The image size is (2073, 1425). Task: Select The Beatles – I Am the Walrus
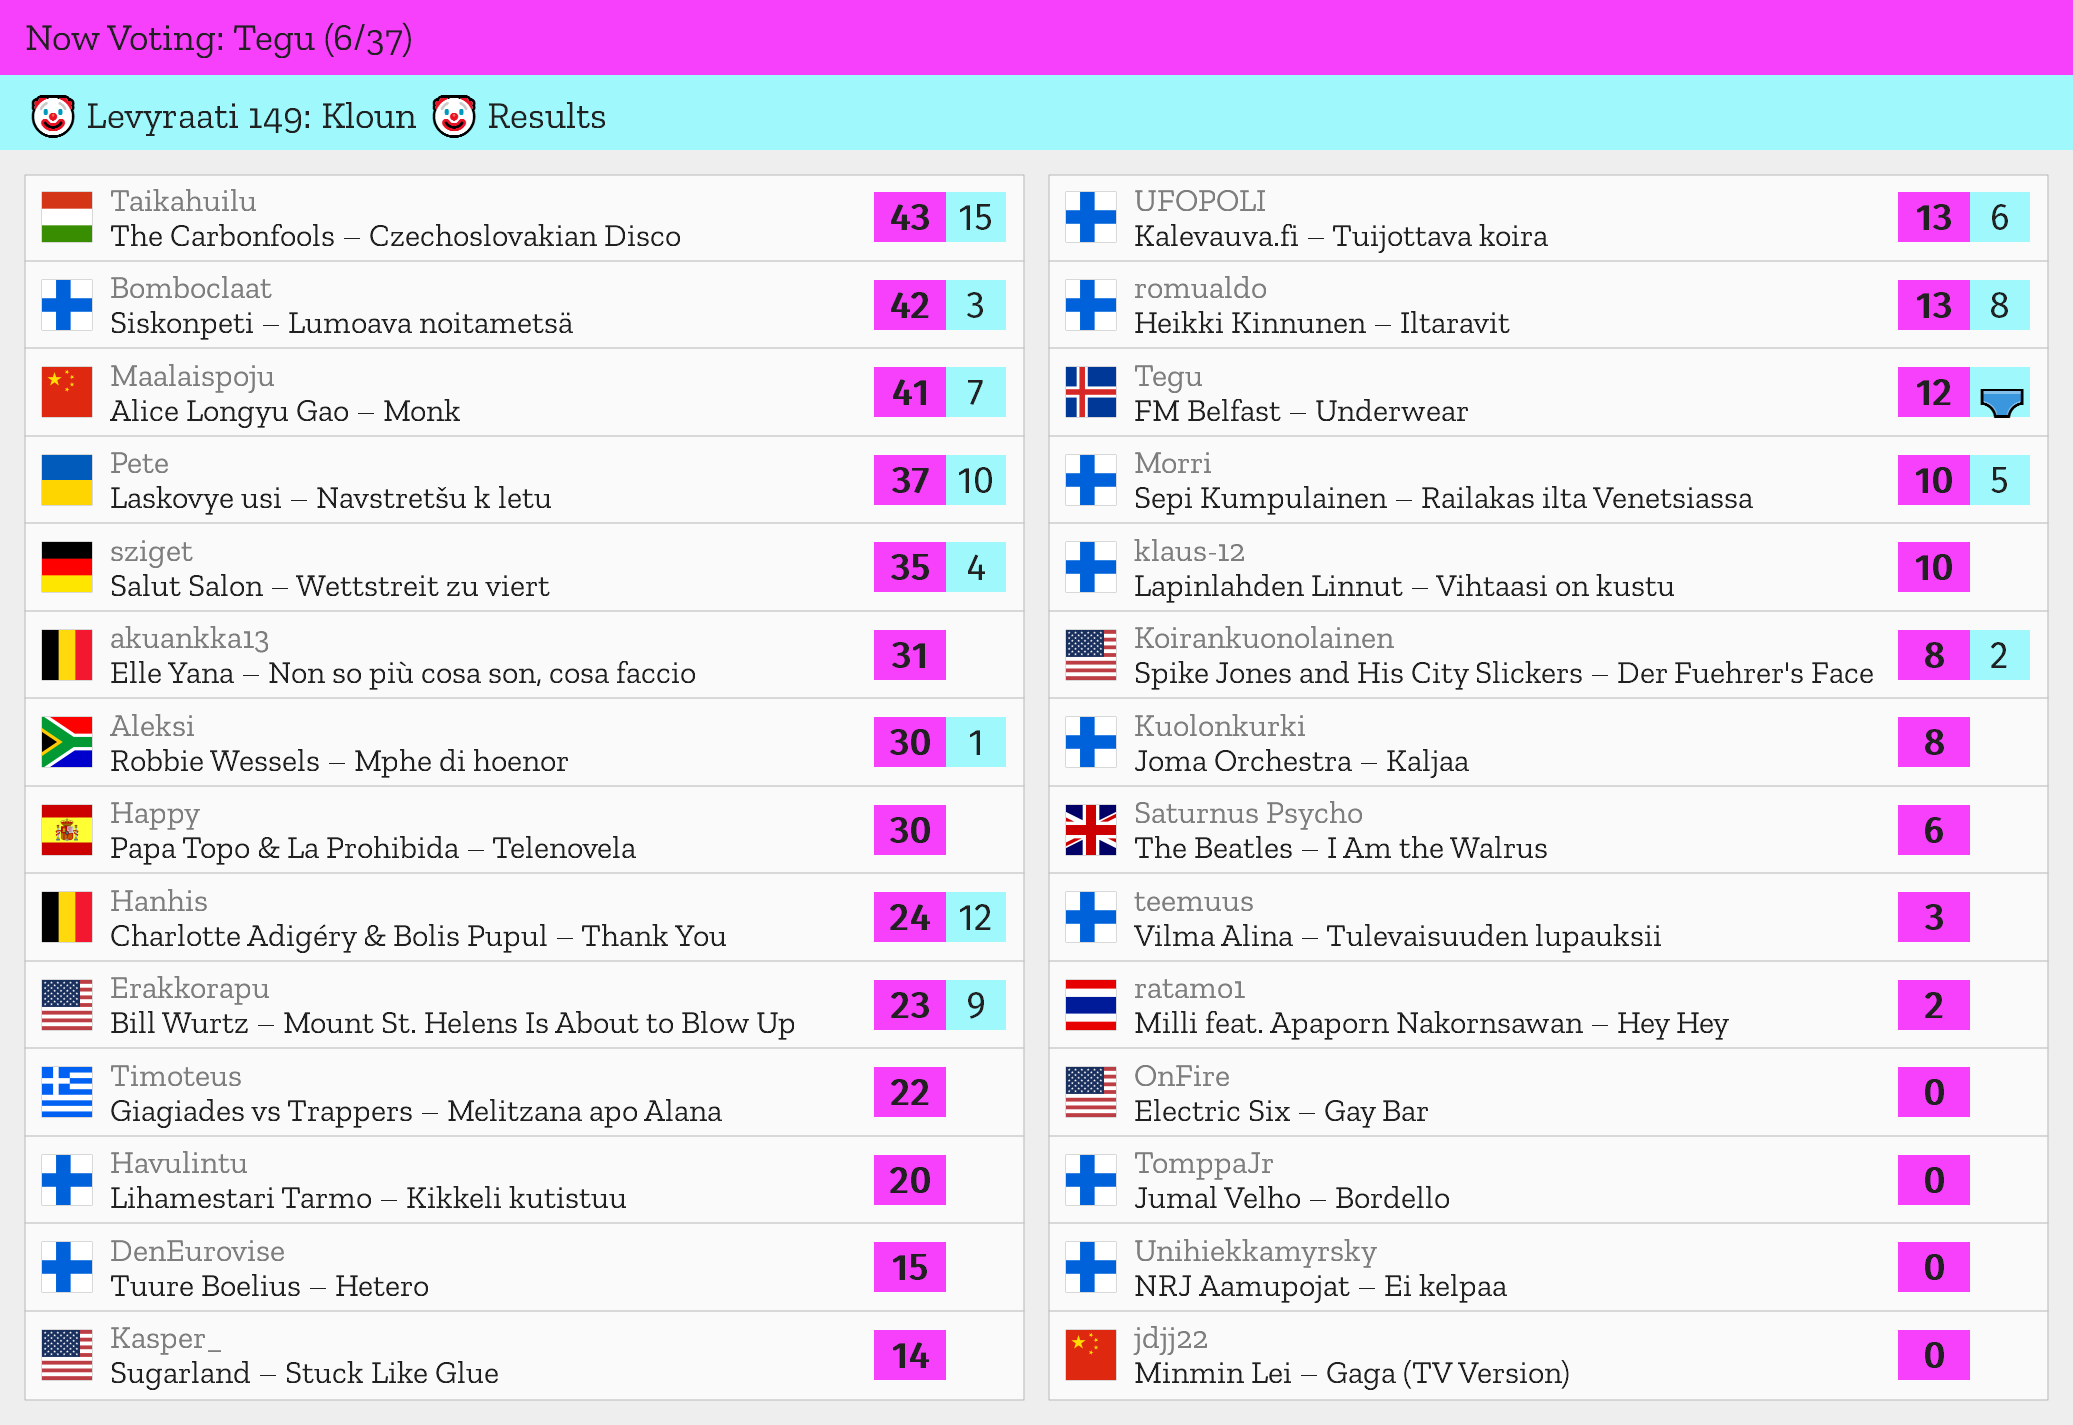[x=1340, y=849]
